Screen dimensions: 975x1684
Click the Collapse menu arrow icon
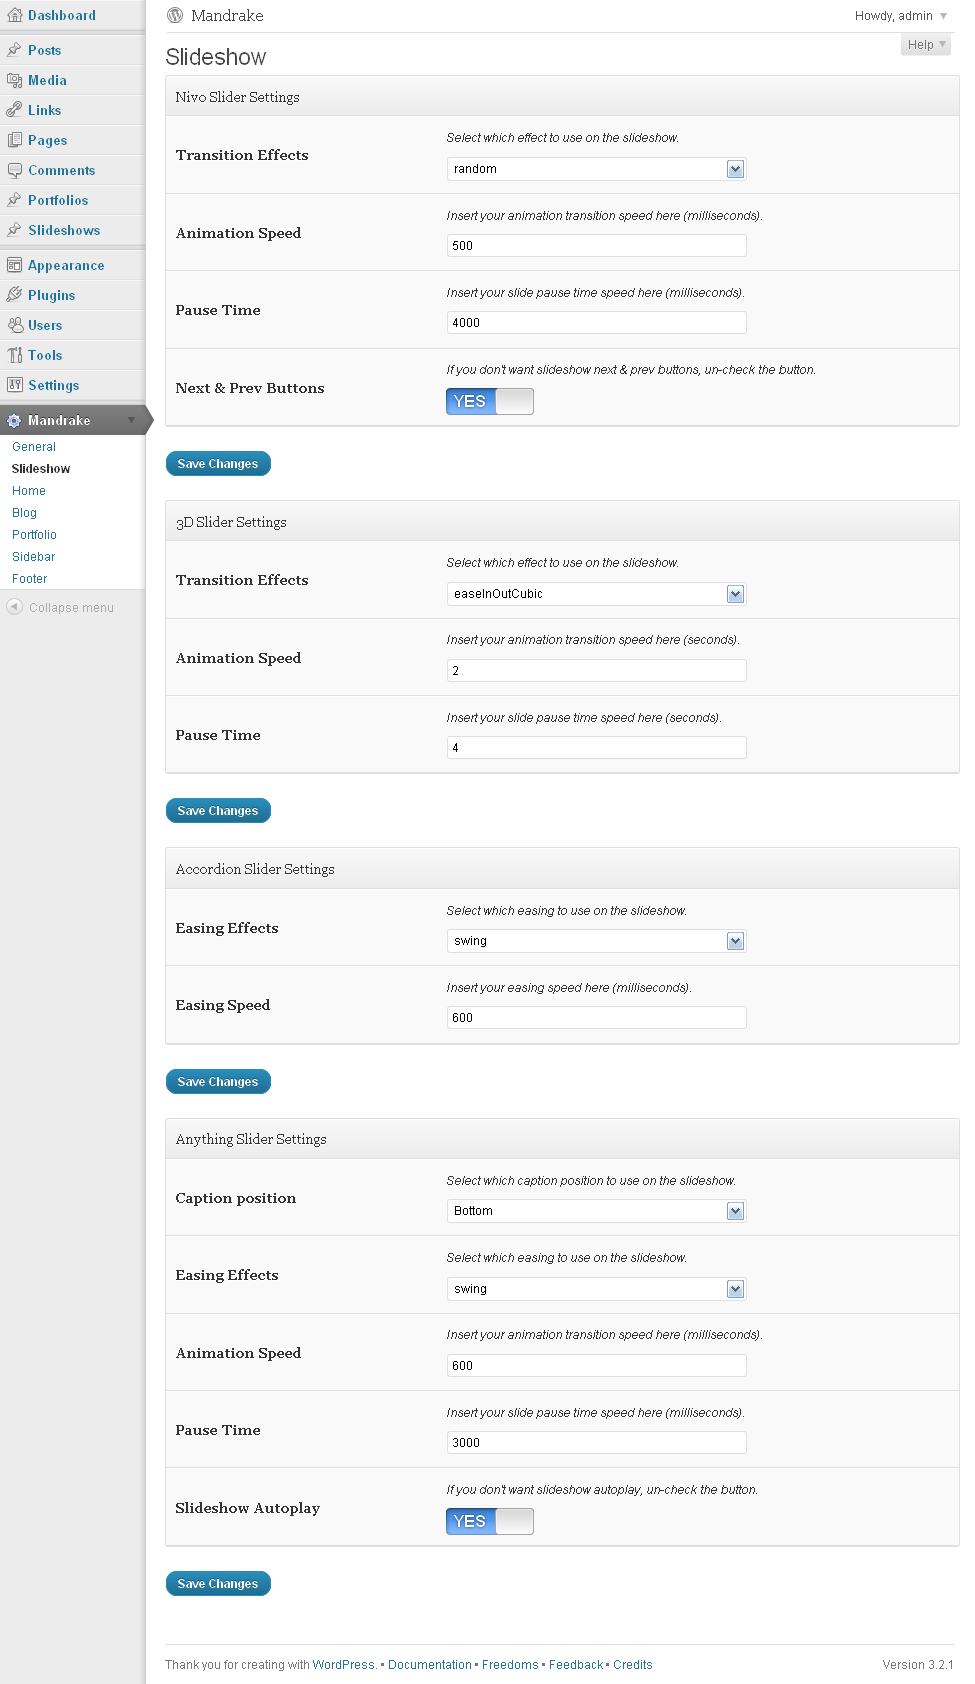(14, 607)
